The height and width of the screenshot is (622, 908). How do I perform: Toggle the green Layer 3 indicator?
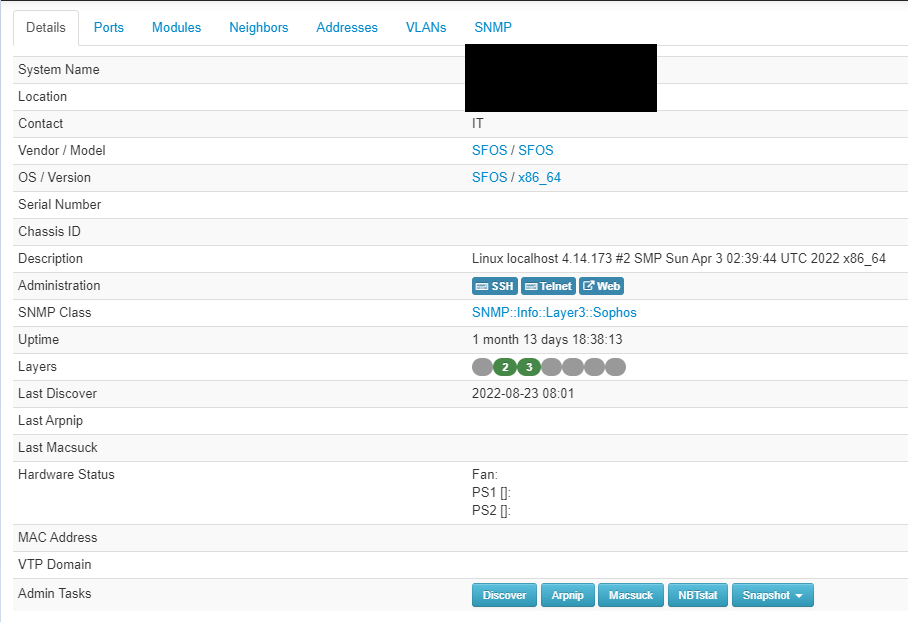point(528,367)
